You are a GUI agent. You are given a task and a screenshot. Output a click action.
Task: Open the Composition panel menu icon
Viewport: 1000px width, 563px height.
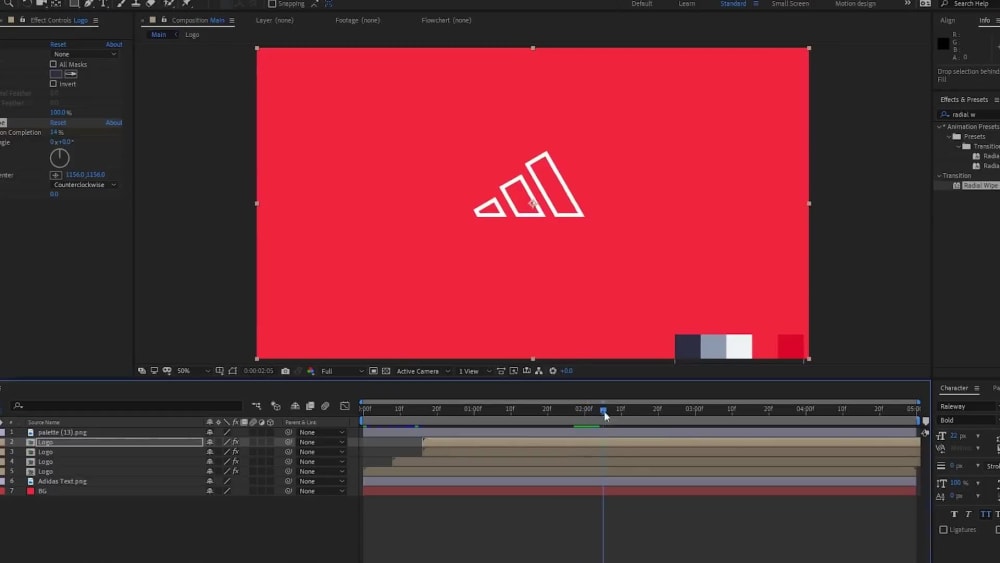pos(232,20)
